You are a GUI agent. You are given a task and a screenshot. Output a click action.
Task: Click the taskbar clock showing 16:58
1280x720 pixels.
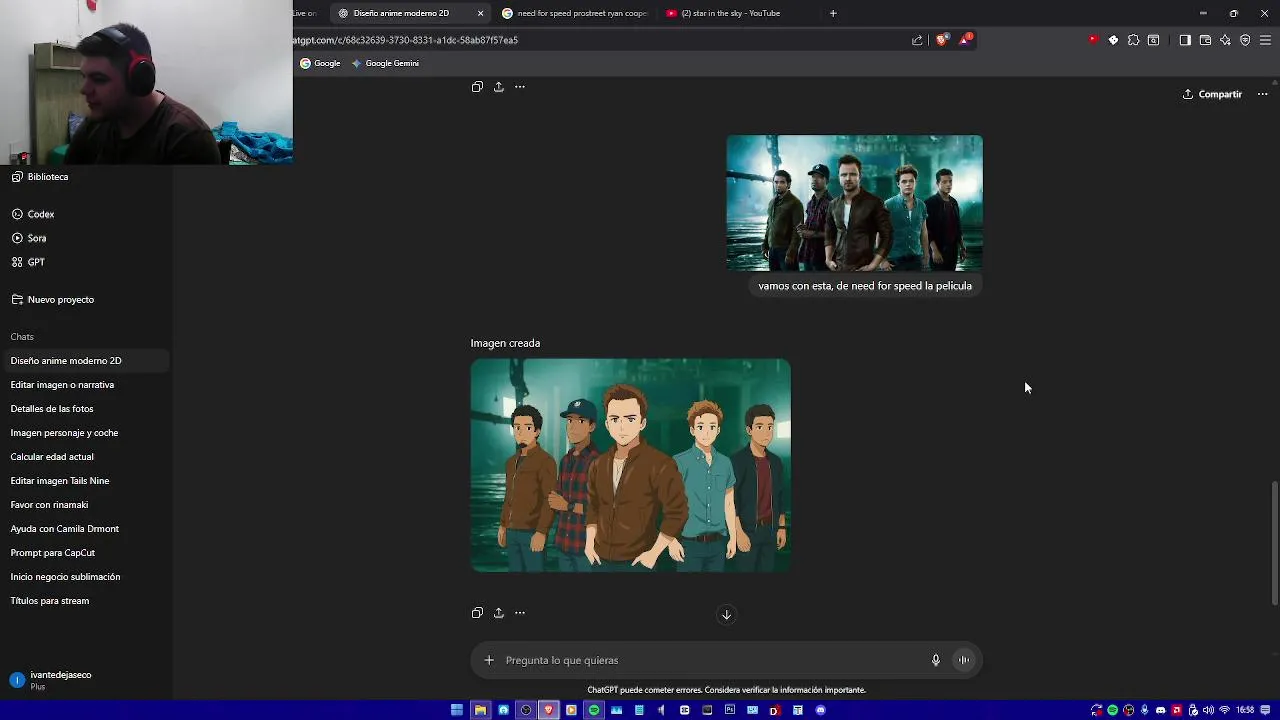(x=1245, y=710)
